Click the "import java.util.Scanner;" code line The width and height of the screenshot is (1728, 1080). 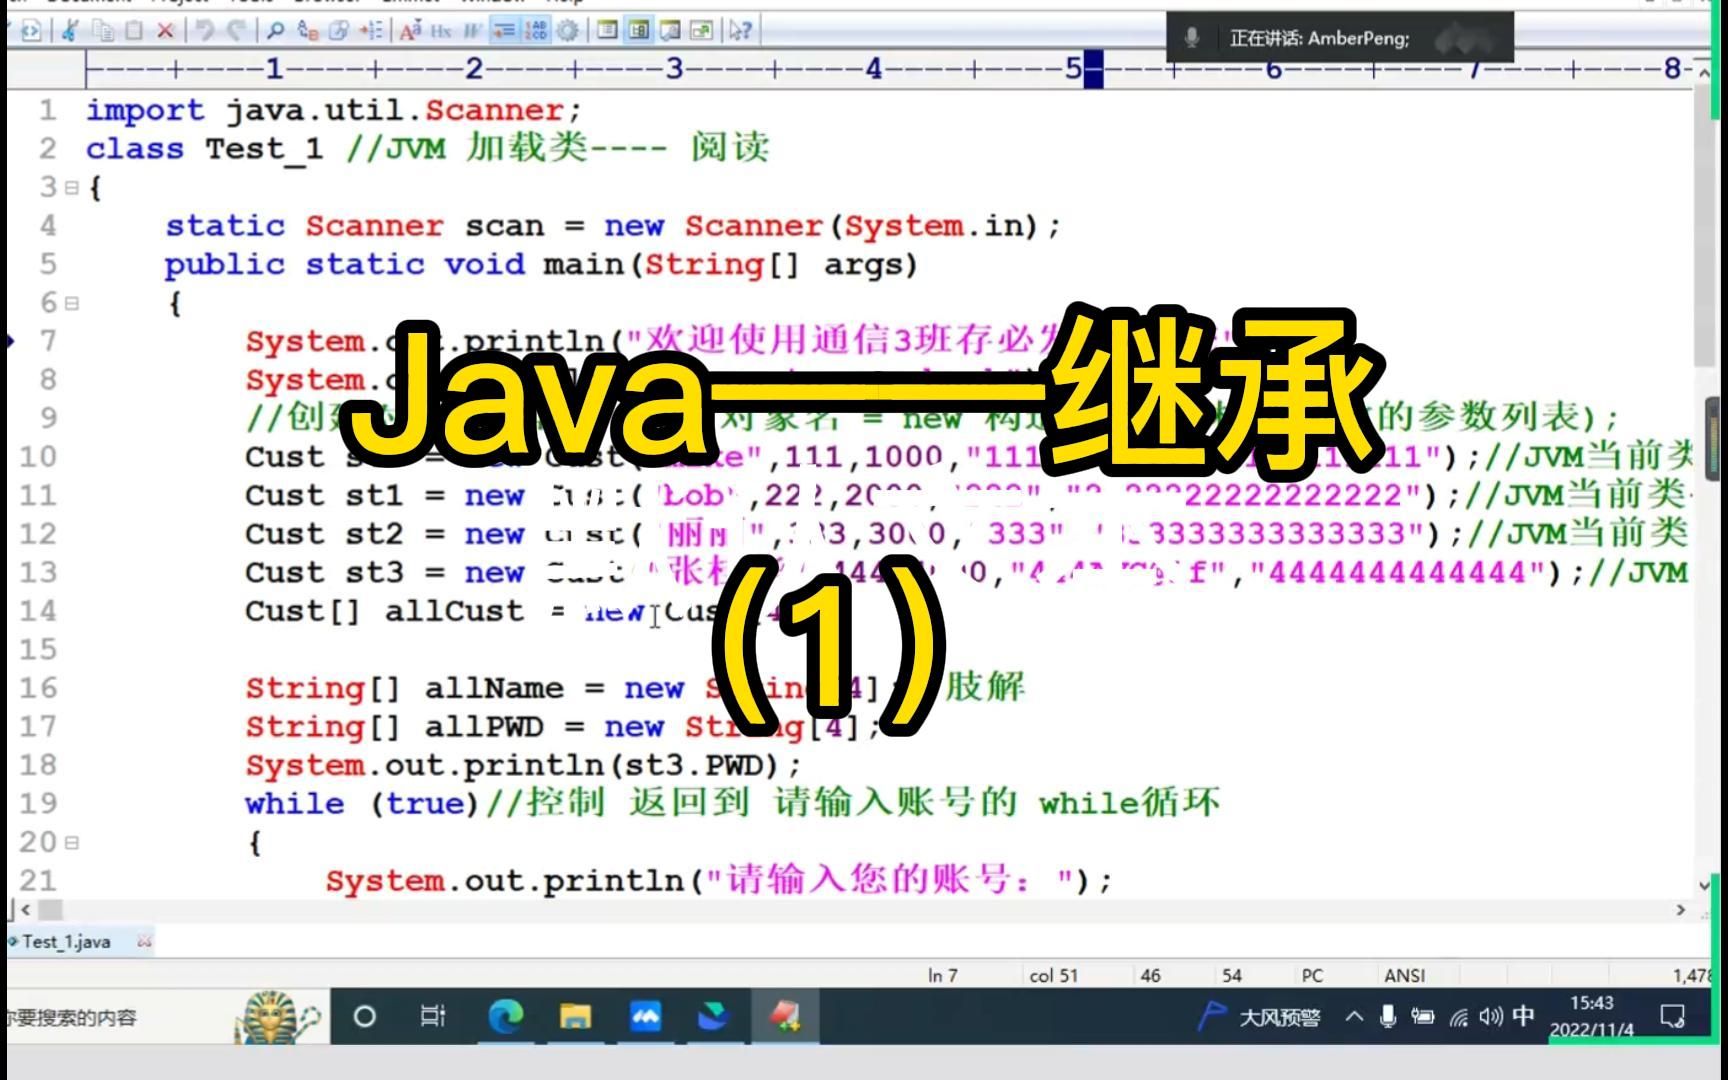pos(333,110)
